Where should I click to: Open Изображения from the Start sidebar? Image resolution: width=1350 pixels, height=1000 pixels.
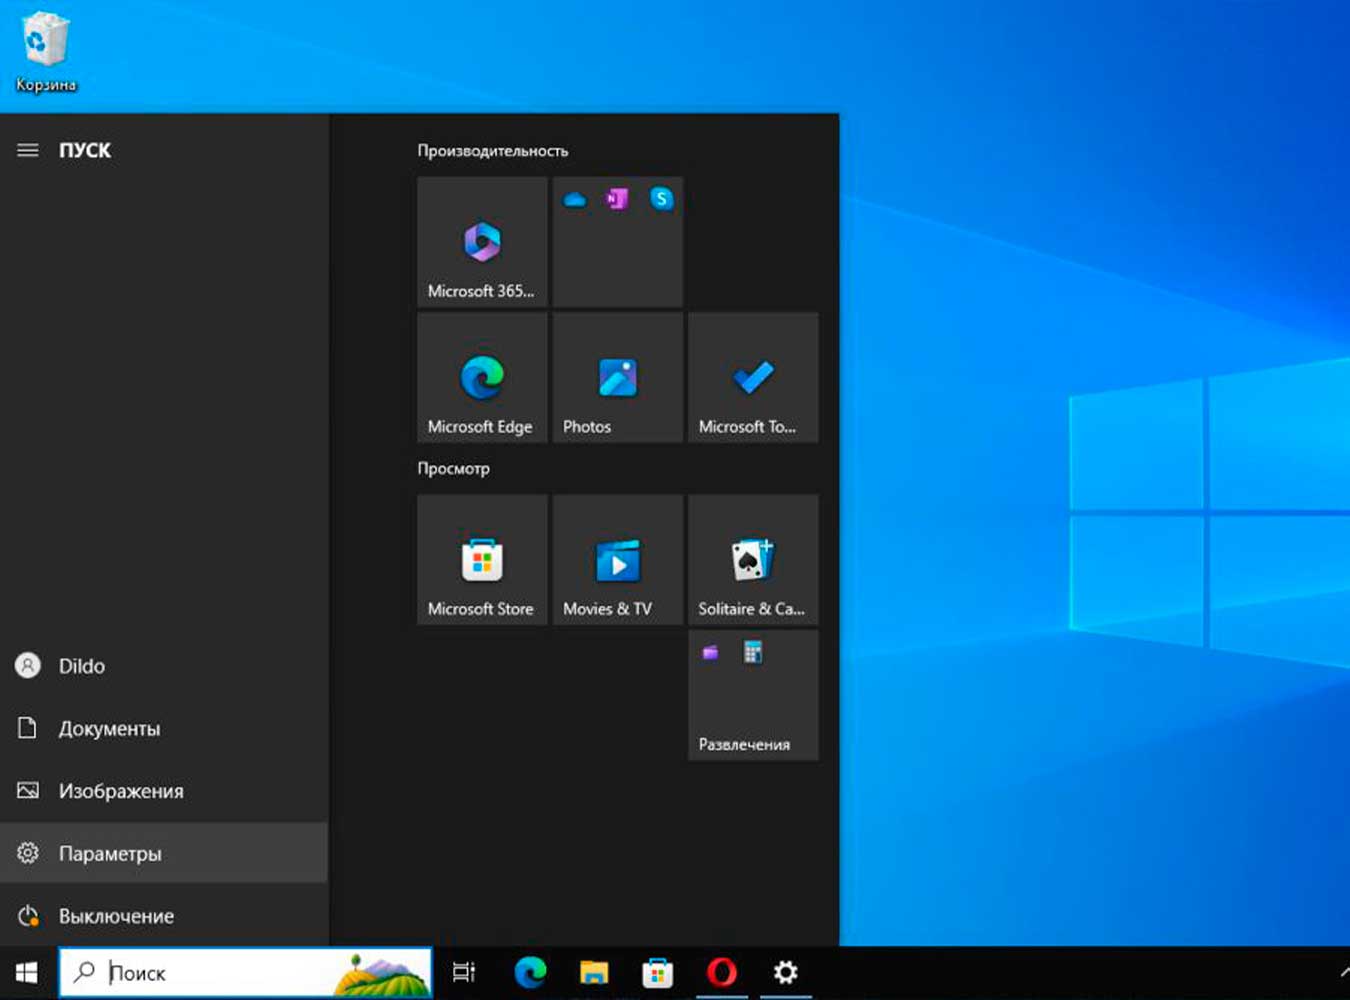tap(164, 791)
